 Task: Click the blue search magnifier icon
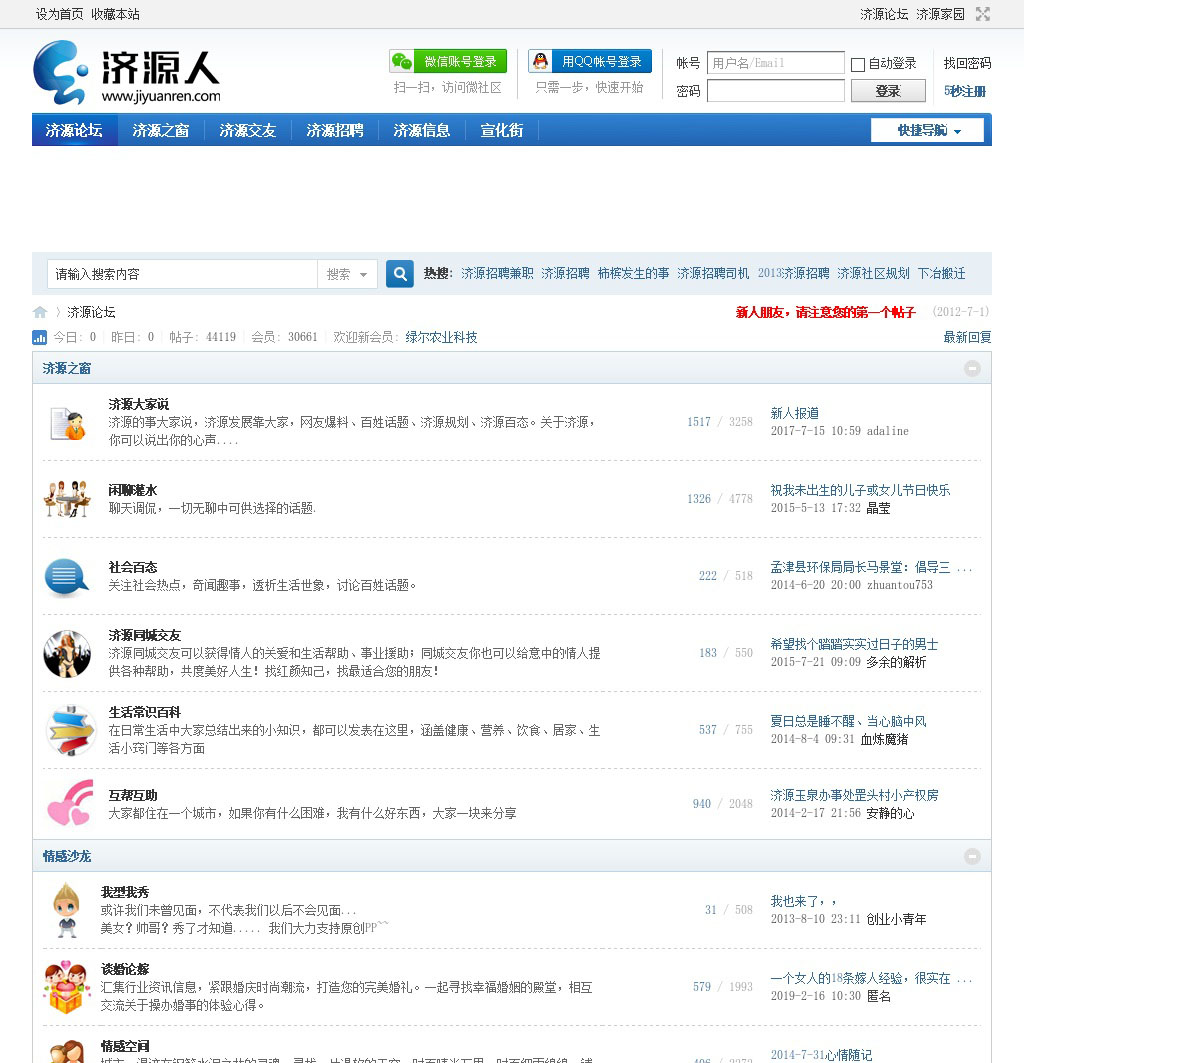(400, 274)
